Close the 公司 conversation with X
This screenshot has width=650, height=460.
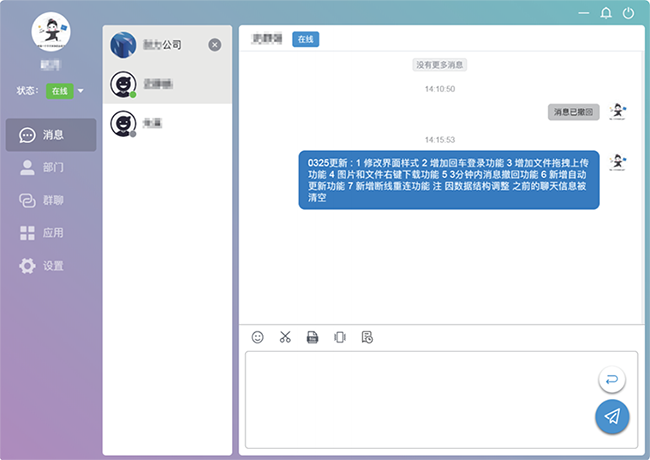tap(215, 45)
